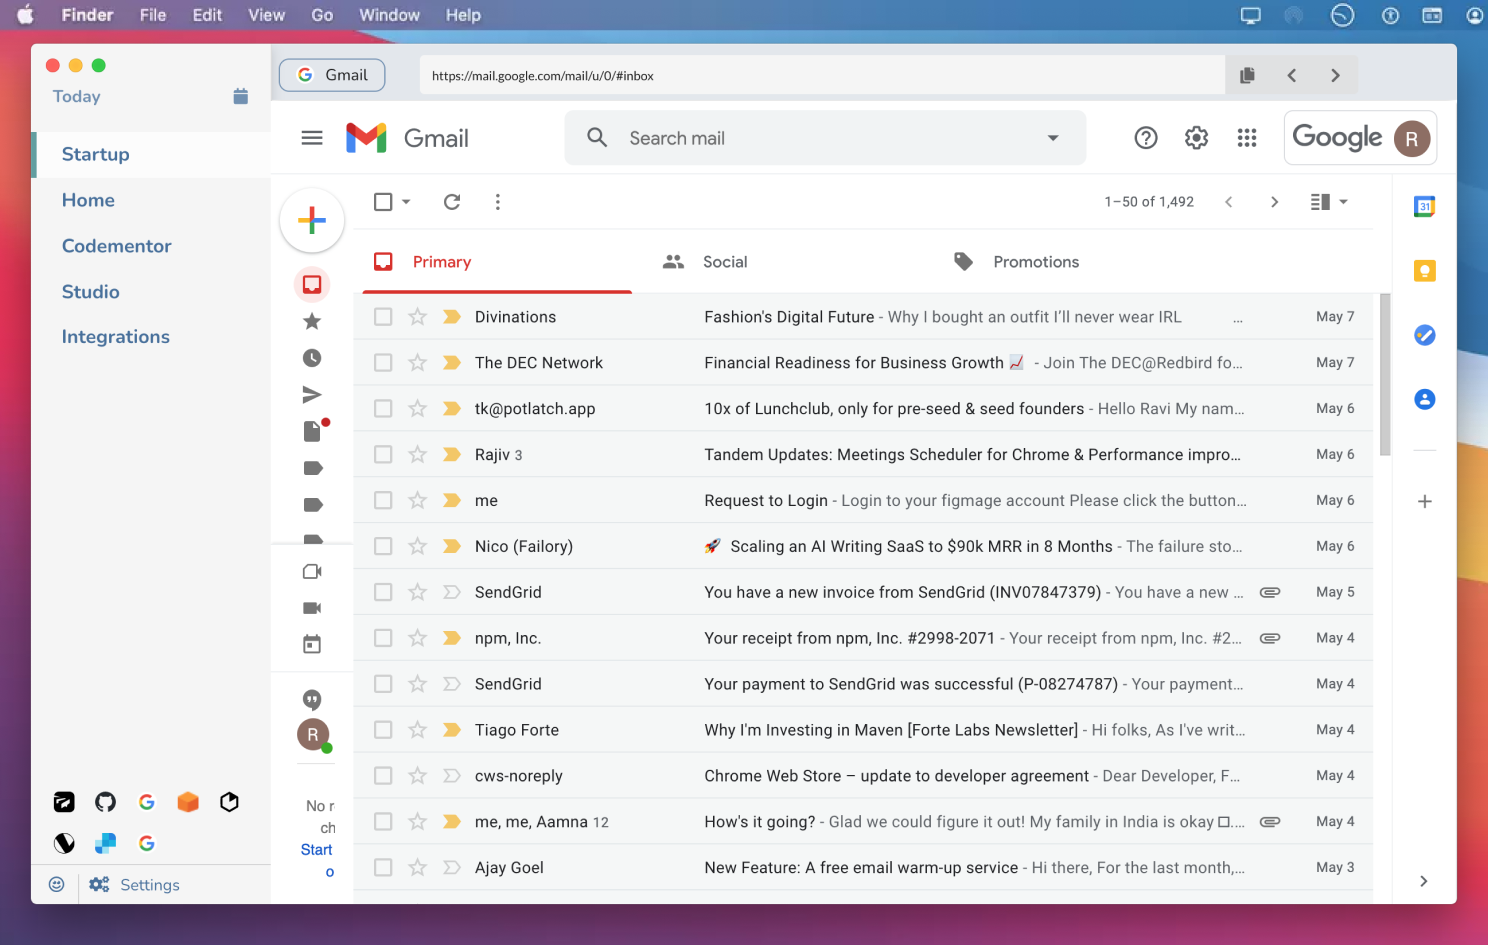Open Google Keep in side panel
Viewport: 1488px width, 945px height.
[1424, 271]
